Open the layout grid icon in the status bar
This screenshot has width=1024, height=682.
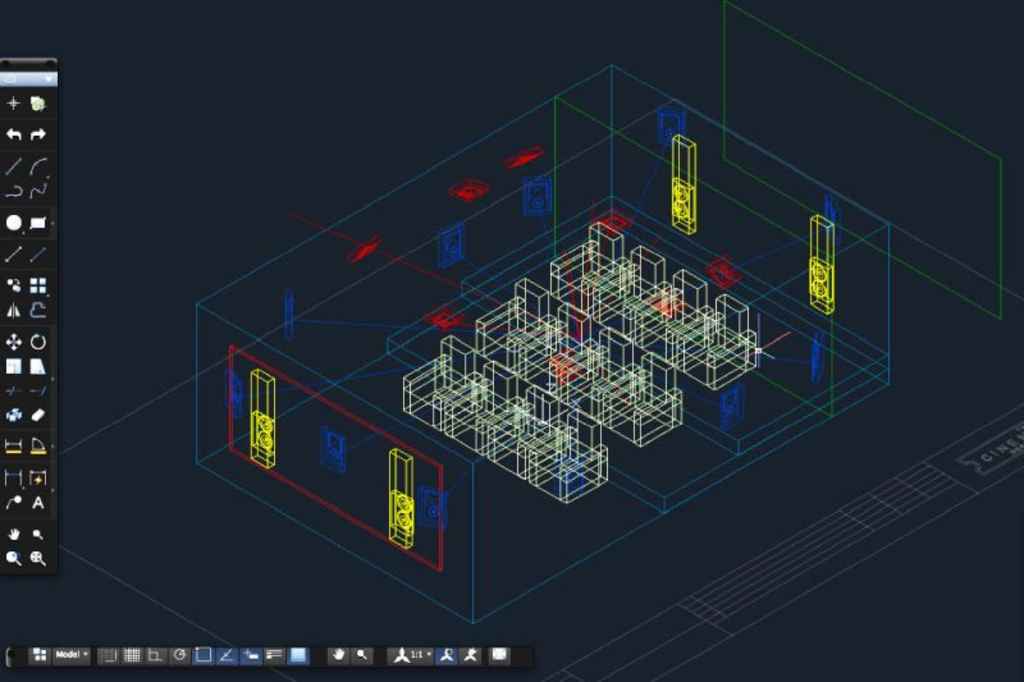click(x=40, y=655)
